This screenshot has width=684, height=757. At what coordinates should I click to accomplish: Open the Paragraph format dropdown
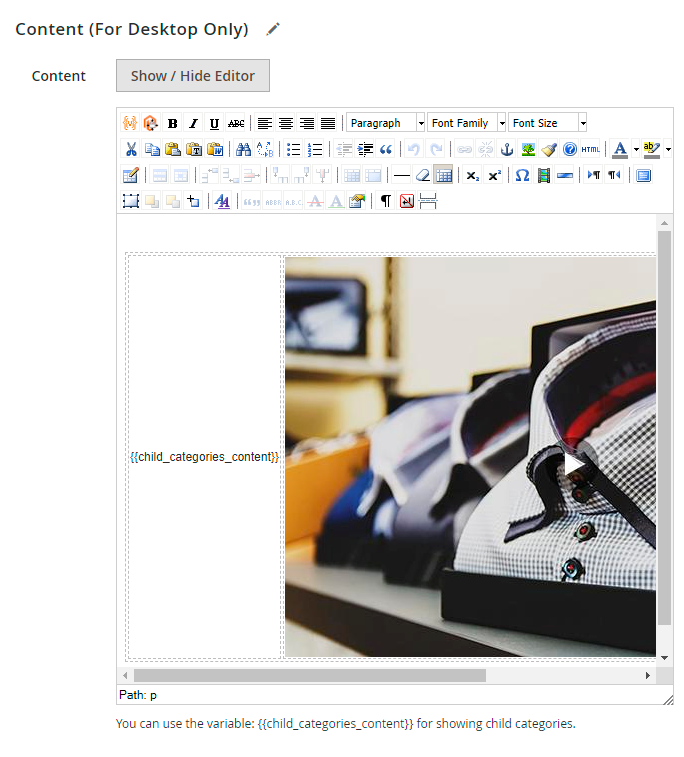coord(386,123)
